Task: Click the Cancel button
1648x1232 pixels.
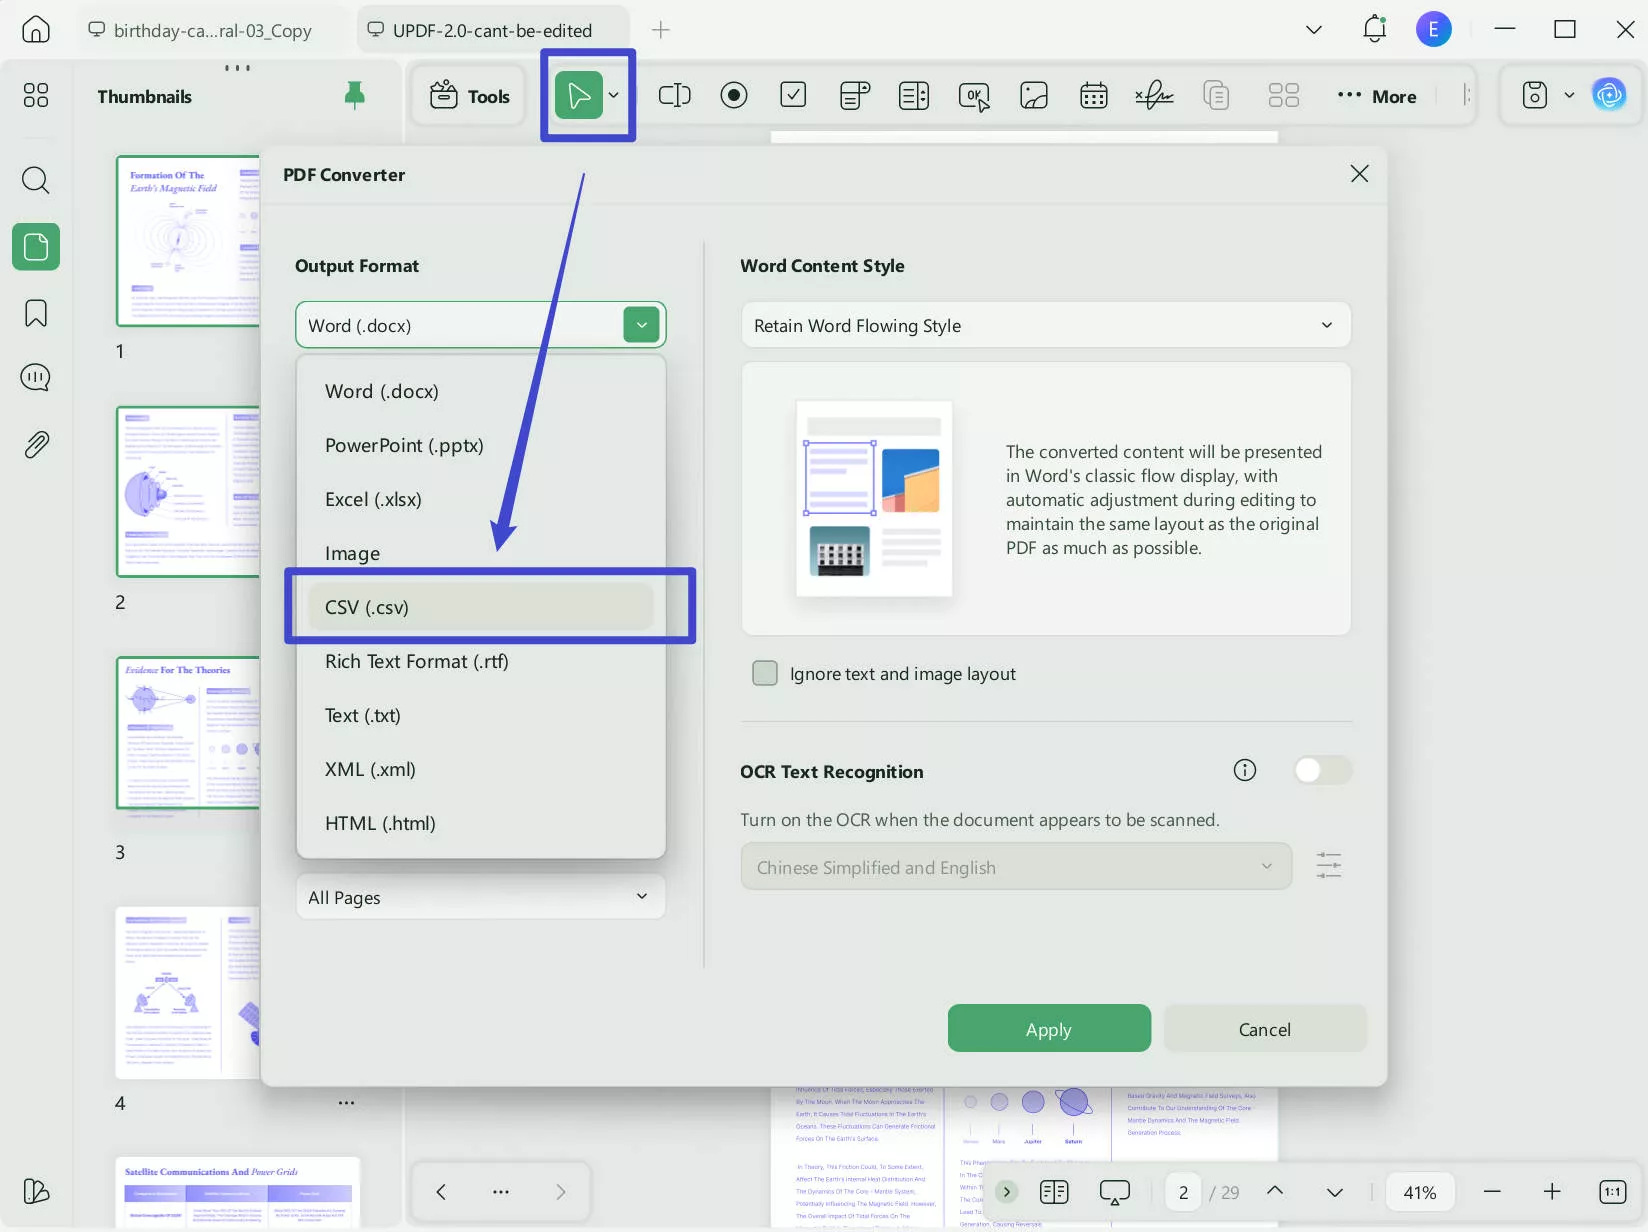Action: (1265, 1028)
